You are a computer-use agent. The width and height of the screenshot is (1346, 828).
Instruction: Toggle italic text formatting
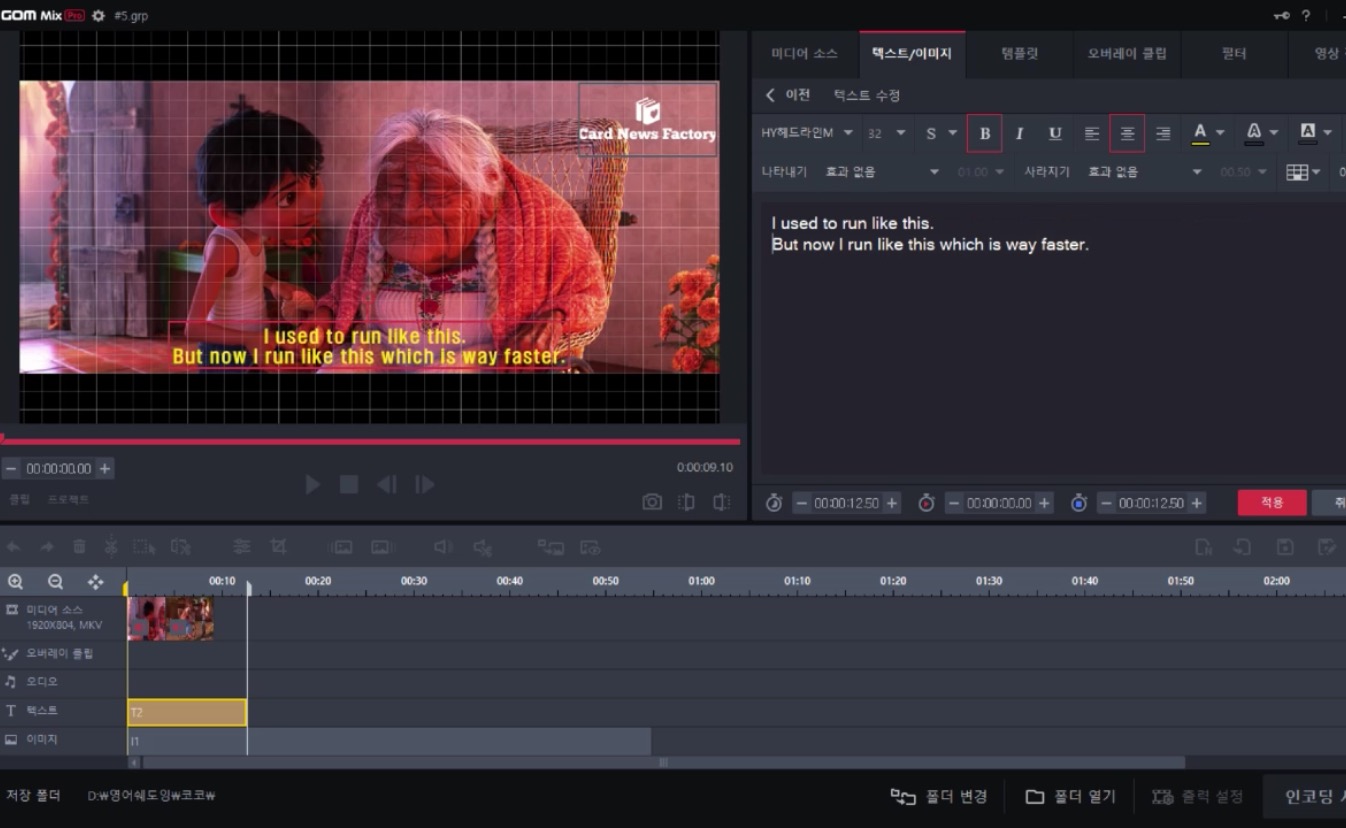coord(1019,133)
